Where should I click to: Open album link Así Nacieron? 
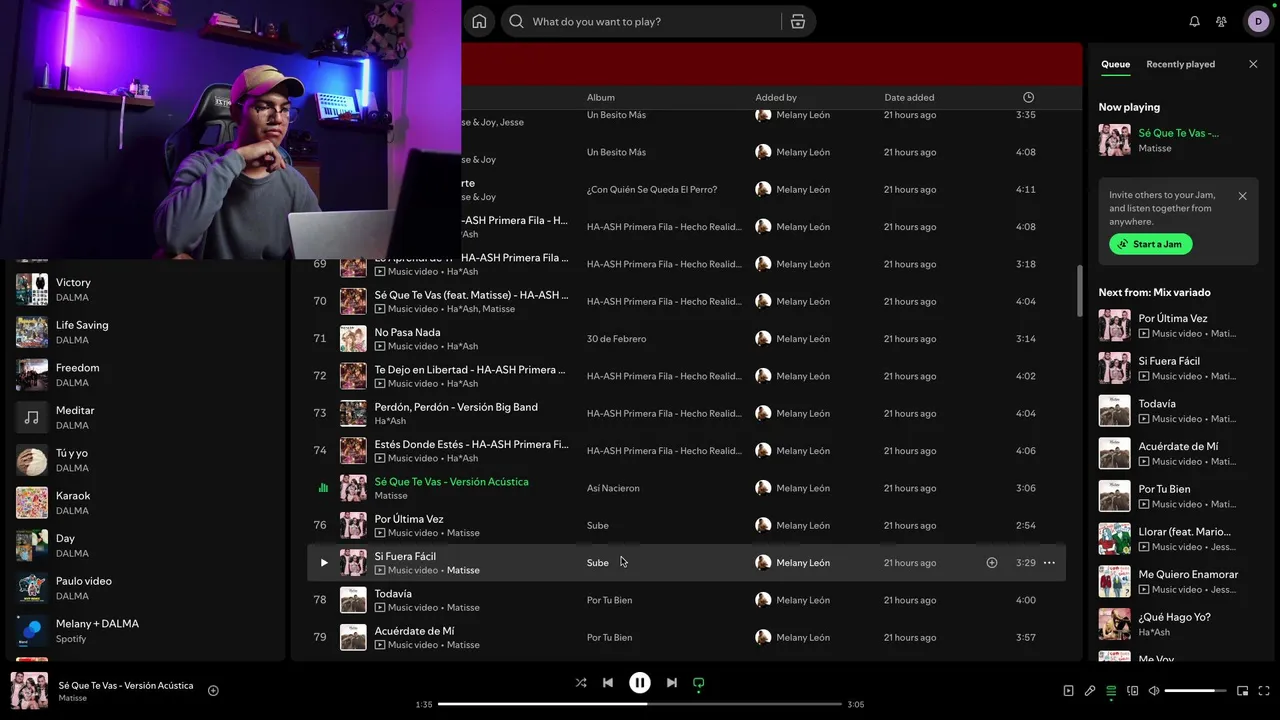(x=613, y=488)
